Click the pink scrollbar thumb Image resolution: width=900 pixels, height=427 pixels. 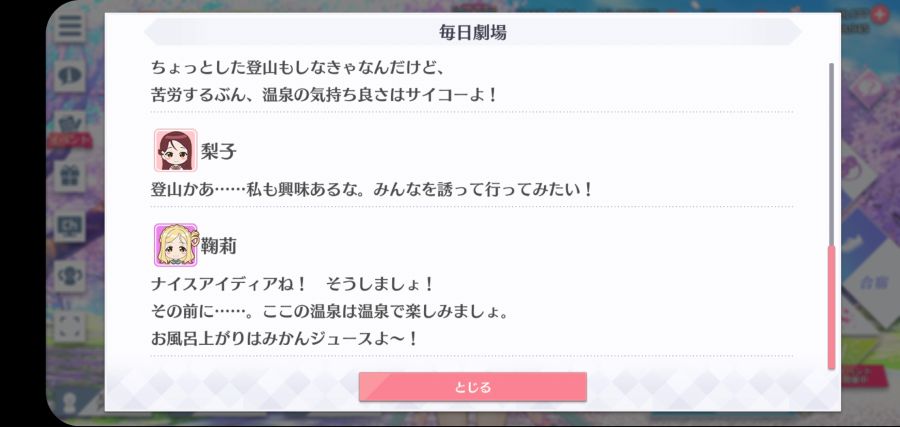(832, 307)
